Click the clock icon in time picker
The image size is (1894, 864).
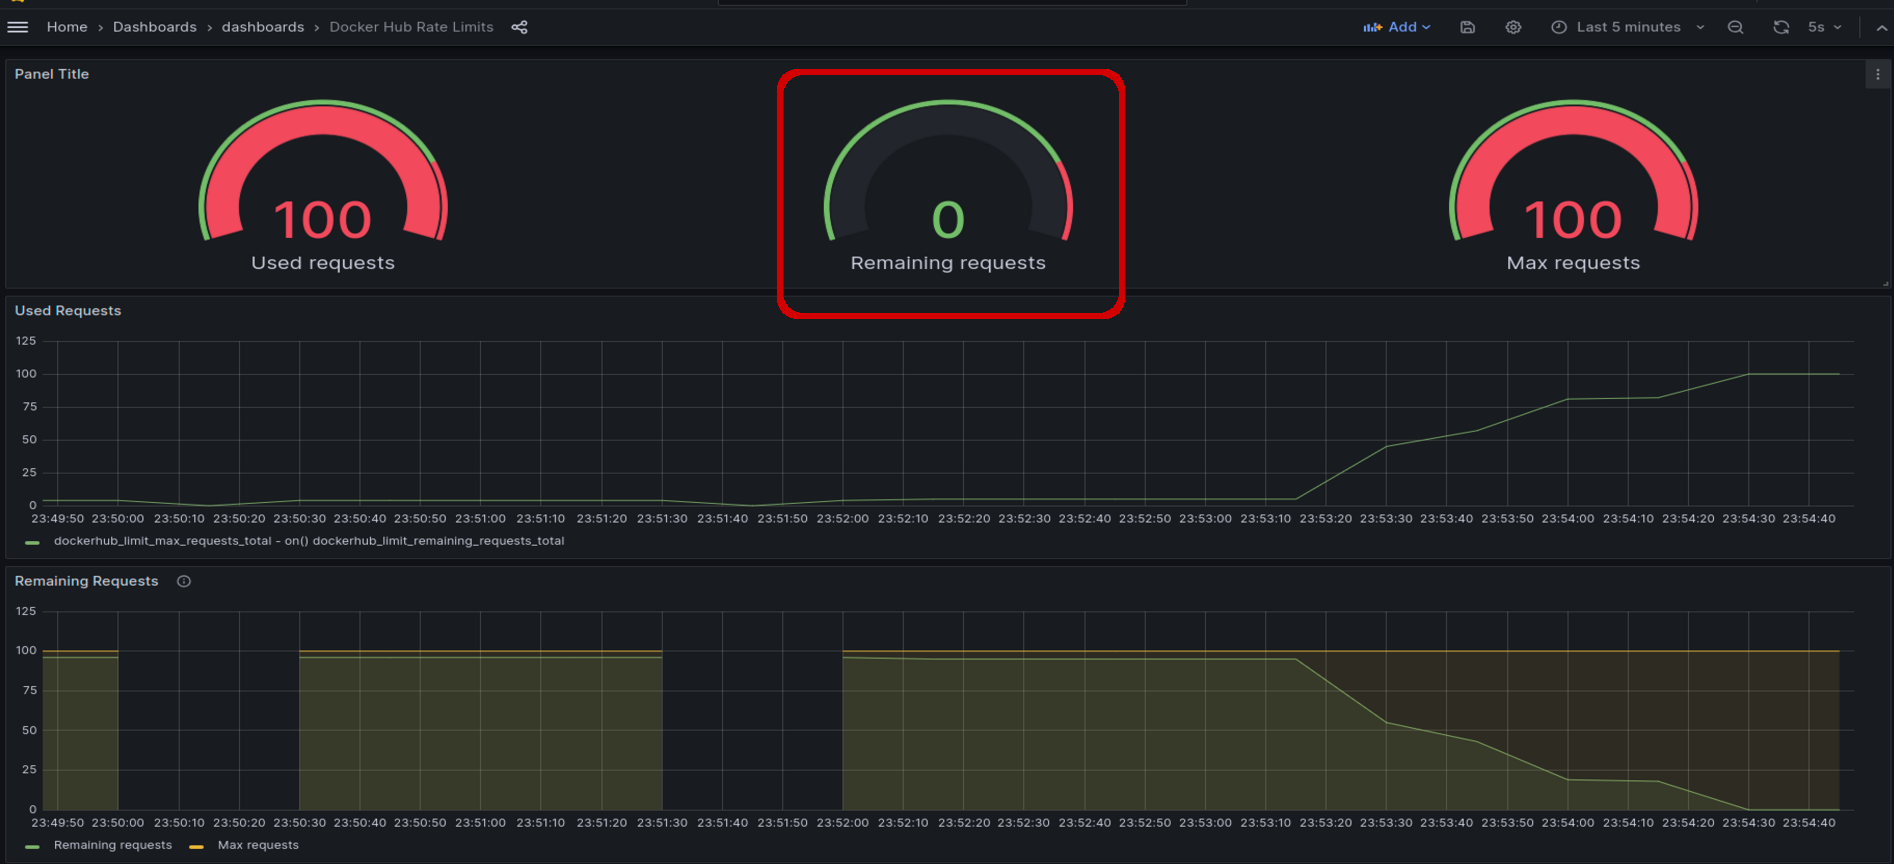coord(1559,27)
